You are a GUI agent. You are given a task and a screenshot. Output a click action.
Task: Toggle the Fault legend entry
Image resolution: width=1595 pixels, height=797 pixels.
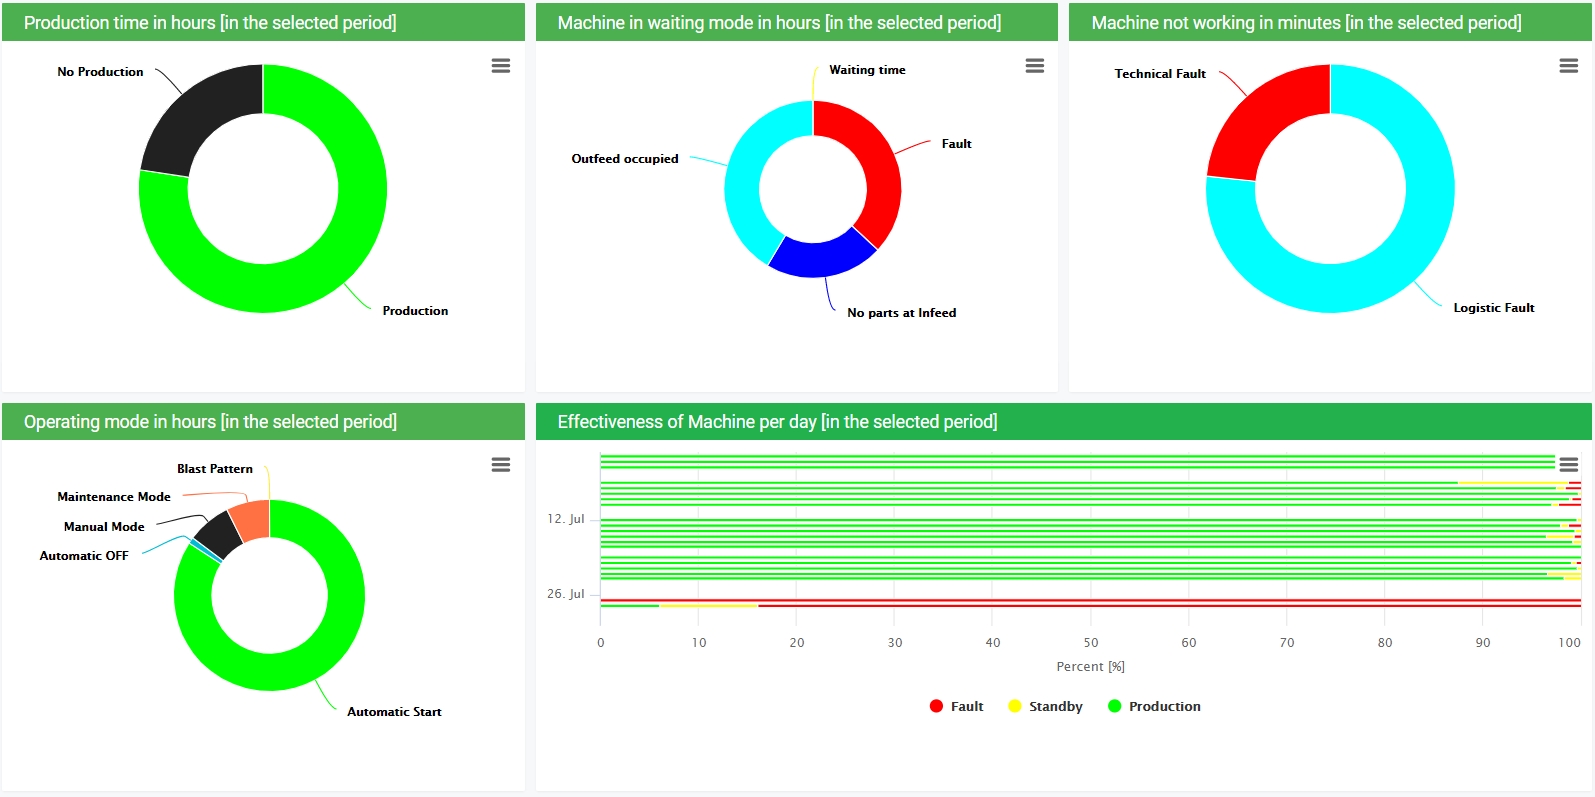tap(956, 706)
